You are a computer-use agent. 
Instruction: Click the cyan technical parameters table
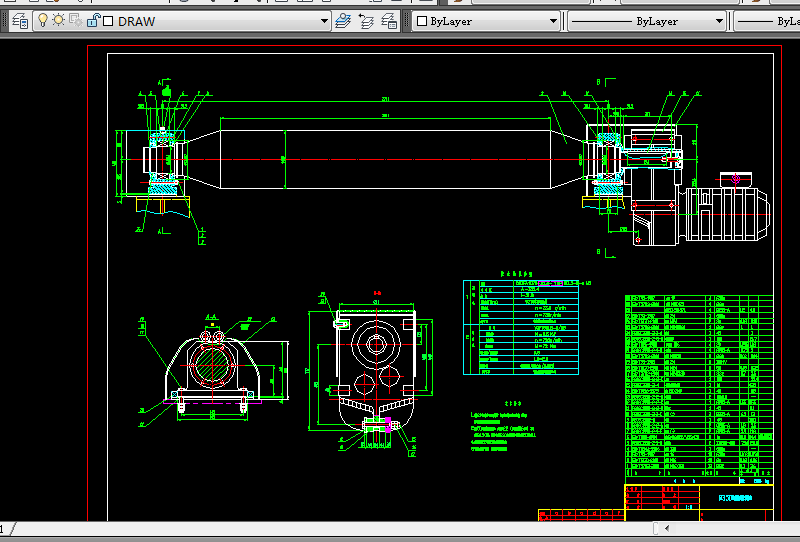[x=521, y=327]
